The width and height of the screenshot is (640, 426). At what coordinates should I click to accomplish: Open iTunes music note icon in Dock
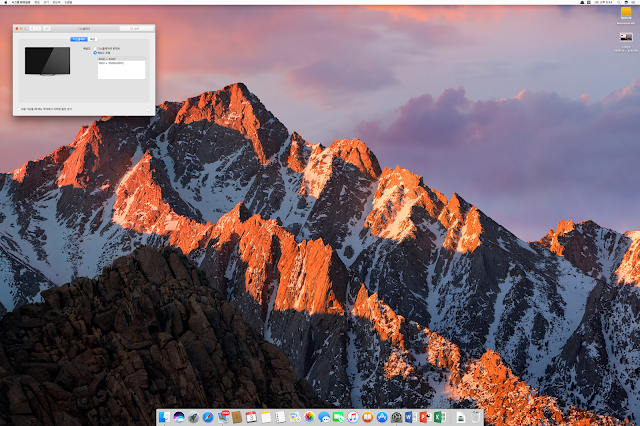click(353, 417)
